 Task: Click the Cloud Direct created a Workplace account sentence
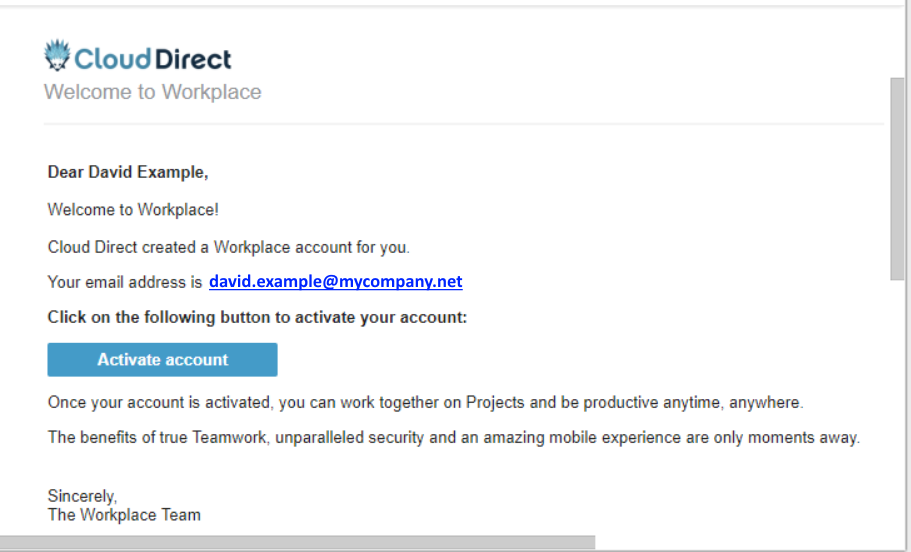(x=228, y=247)
